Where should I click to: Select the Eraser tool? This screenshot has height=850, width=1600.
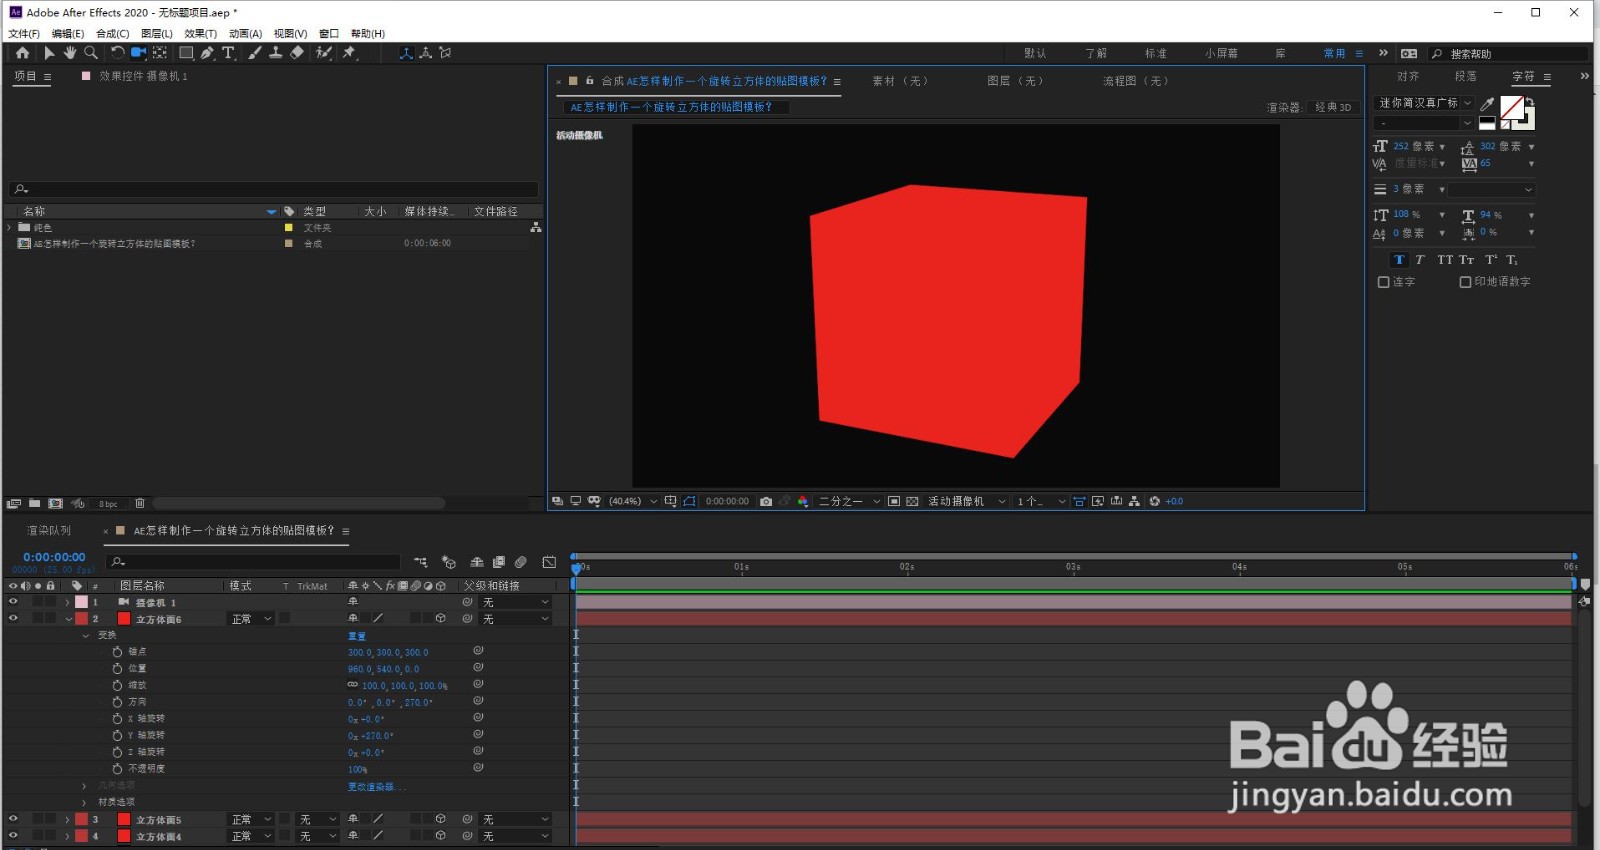297,53
